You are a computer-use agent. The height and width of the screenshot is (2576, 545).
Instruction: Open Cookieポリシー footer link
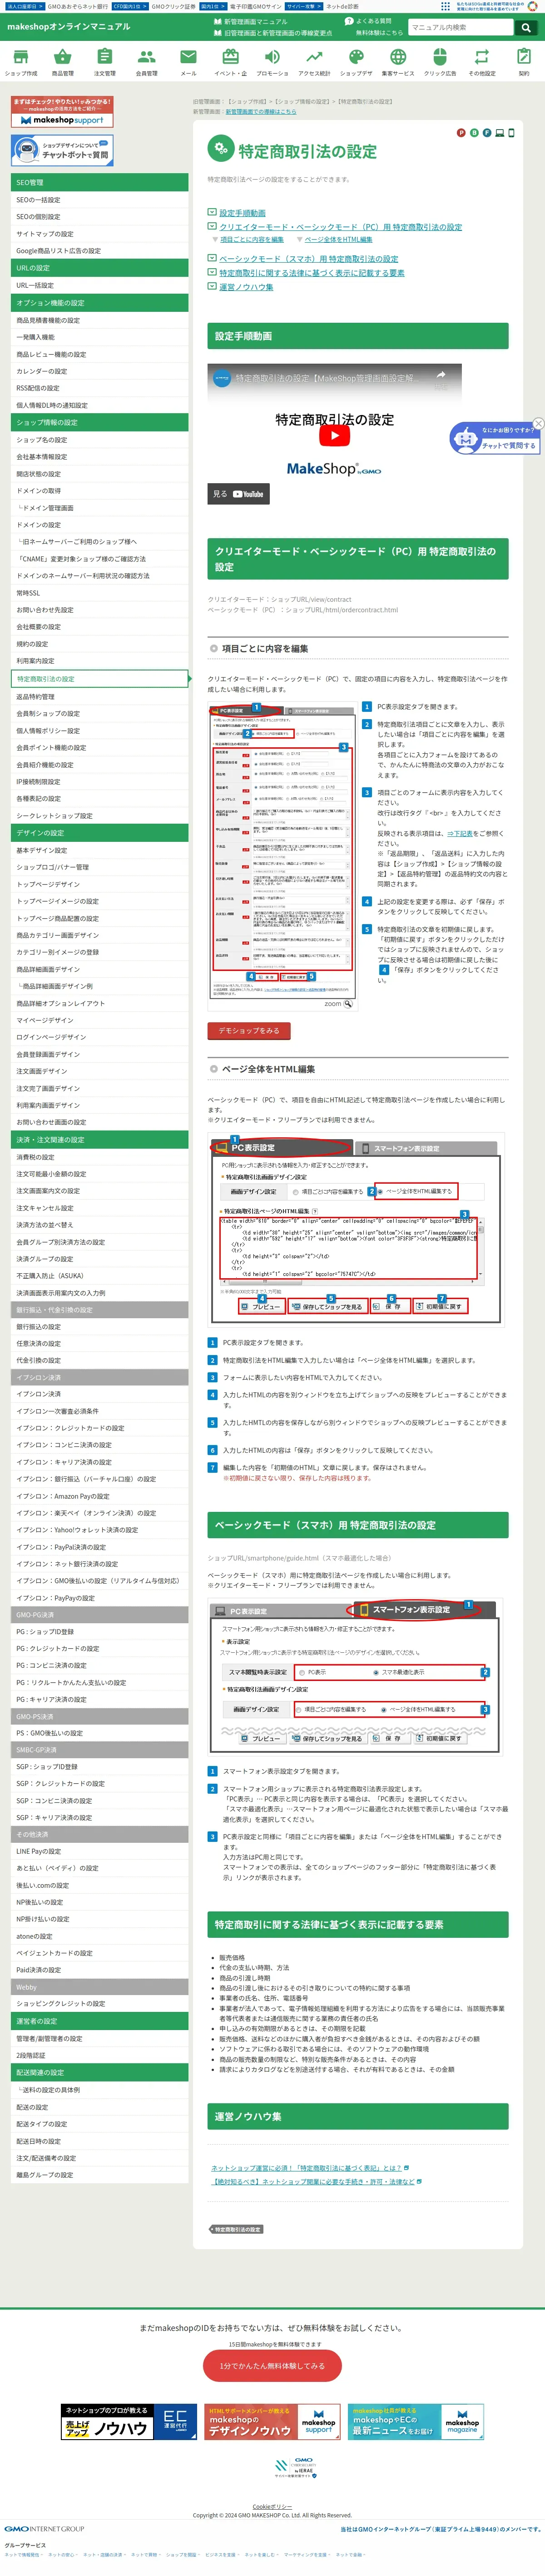(272, 2507)
